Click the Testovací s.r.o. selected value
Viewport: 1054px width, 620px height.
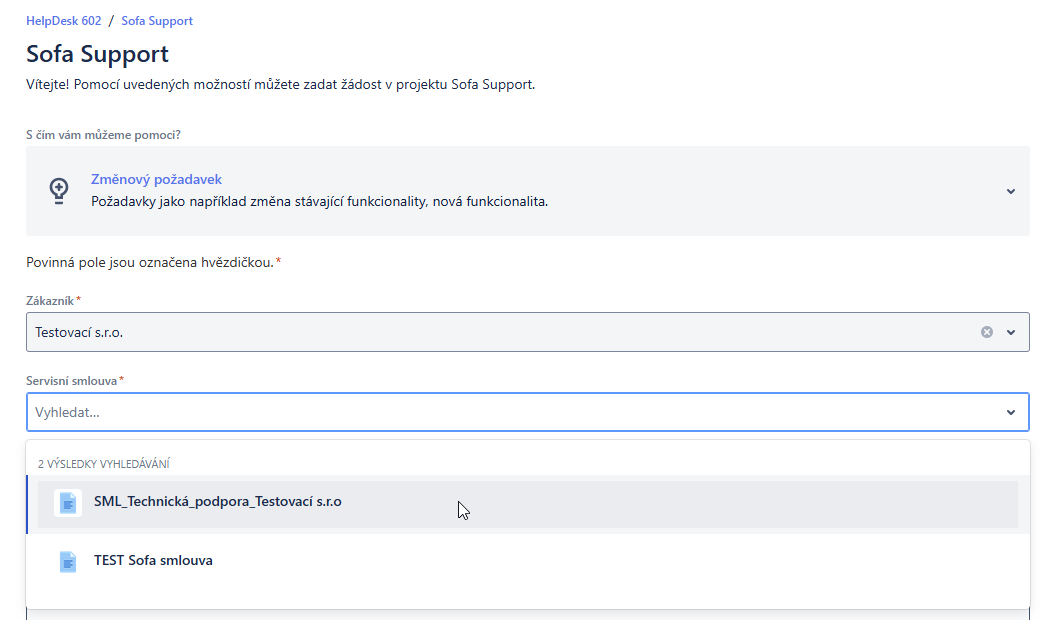79,332
